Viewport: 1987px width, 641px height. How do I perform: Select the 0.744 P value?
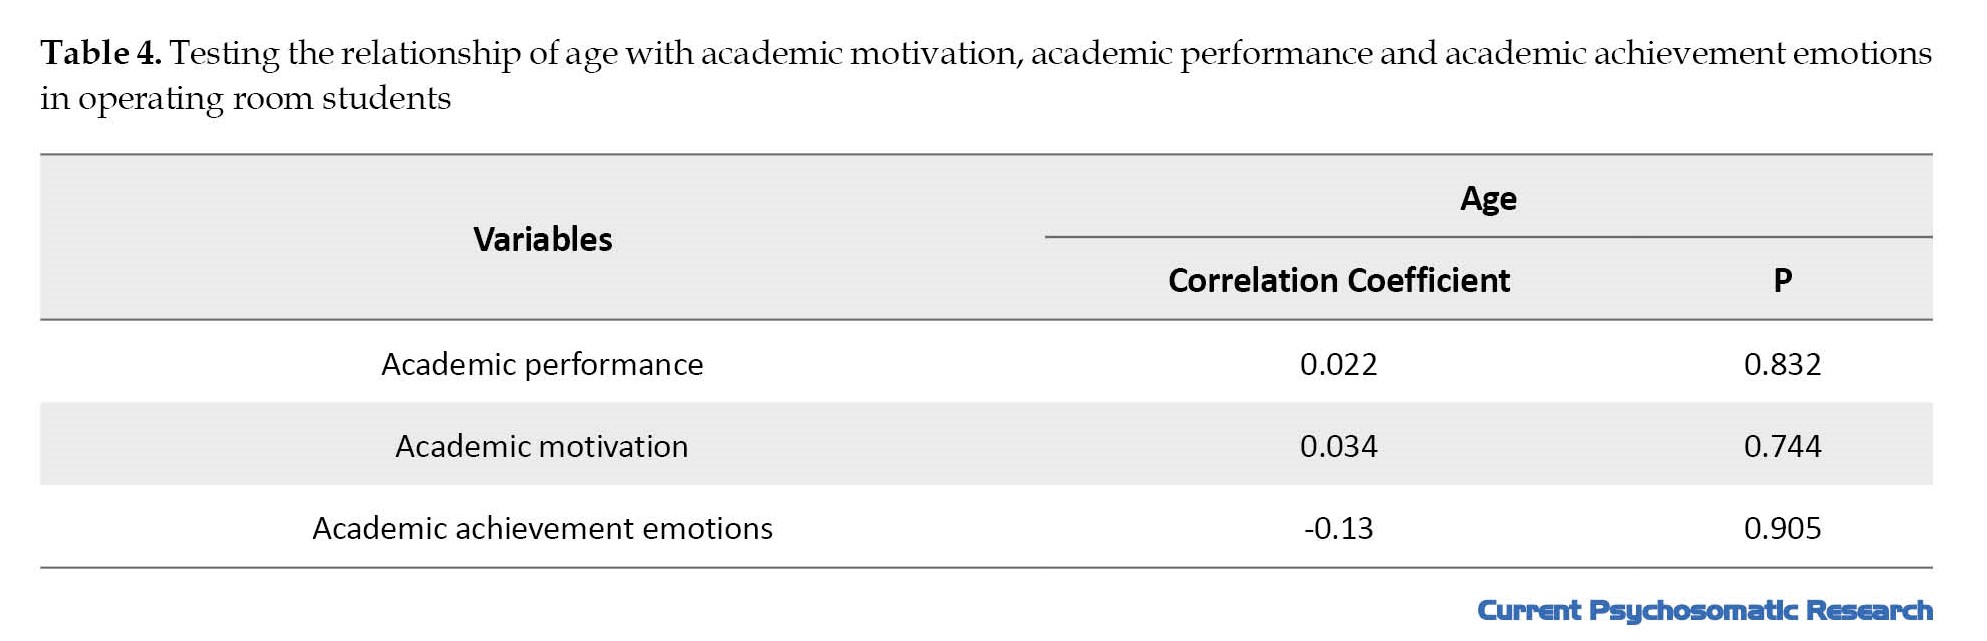(x=1782, y=446)
